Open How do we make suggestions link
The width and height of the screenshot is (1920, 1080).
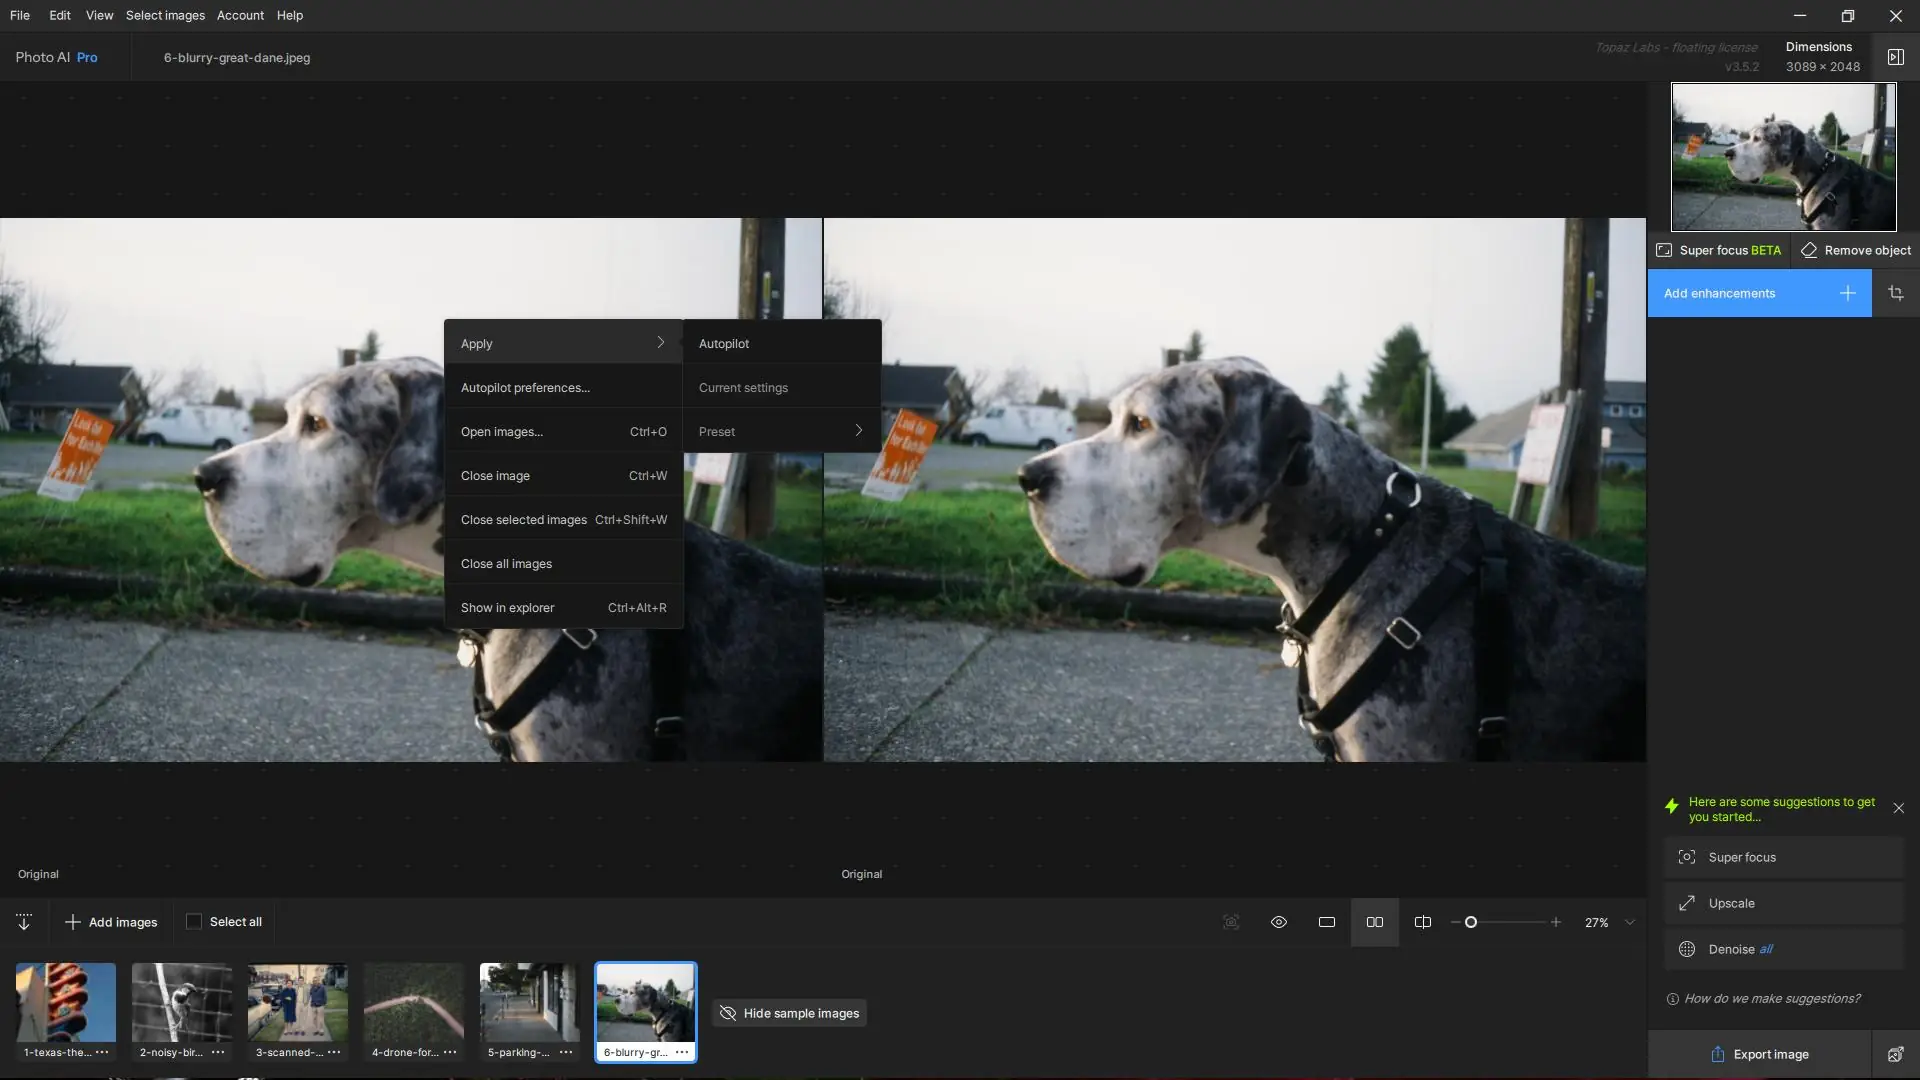point(1771,998)
